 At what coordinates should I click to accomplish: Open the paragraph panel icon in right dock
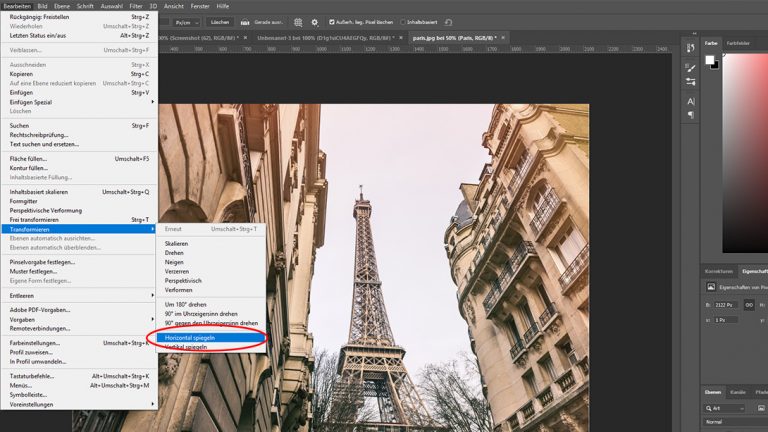click(691, 115)
